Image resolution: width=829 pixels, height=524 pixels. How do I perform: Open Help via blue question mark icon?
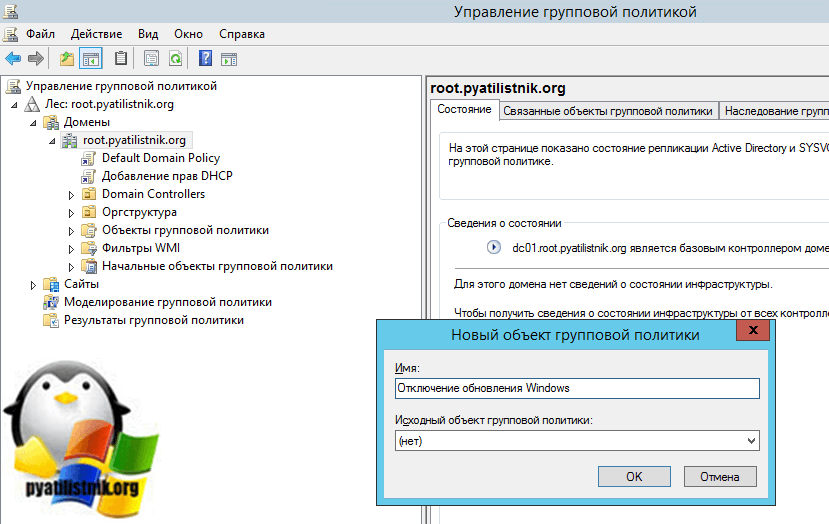(x=205, y=59)
